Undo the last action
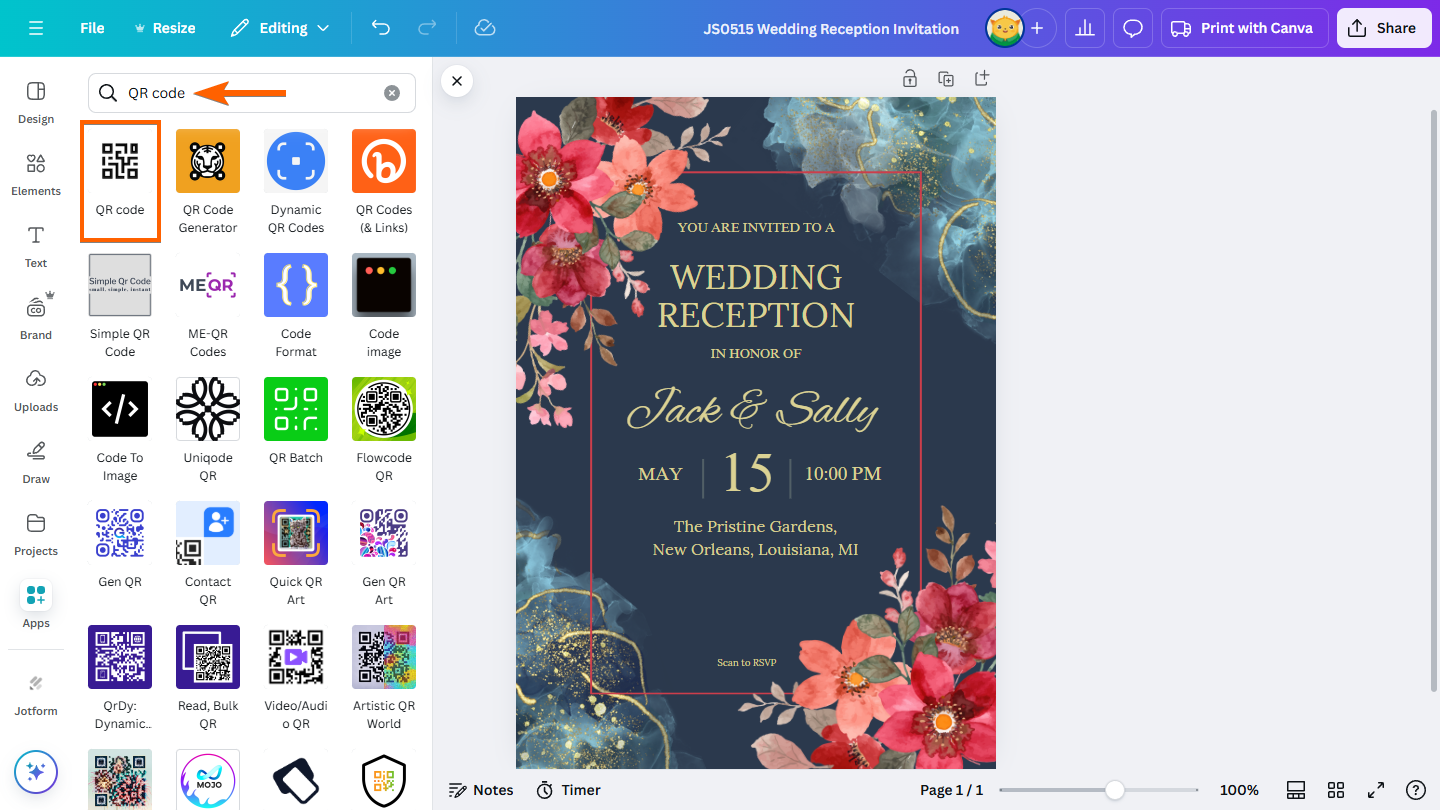This screenshot has width=1440, height=810. [x=381, y=28]
